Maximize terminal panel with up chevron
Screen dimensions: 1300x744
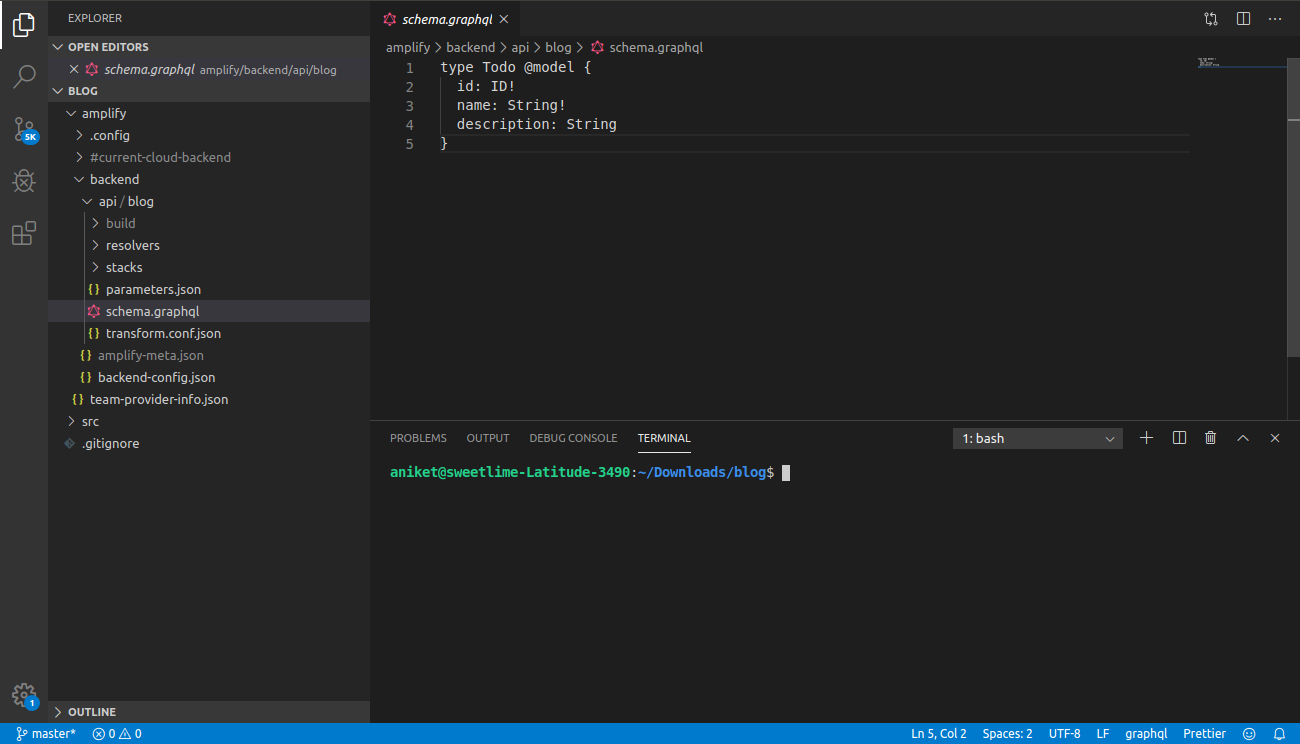pyautogui.click(x=1243, y=438)
